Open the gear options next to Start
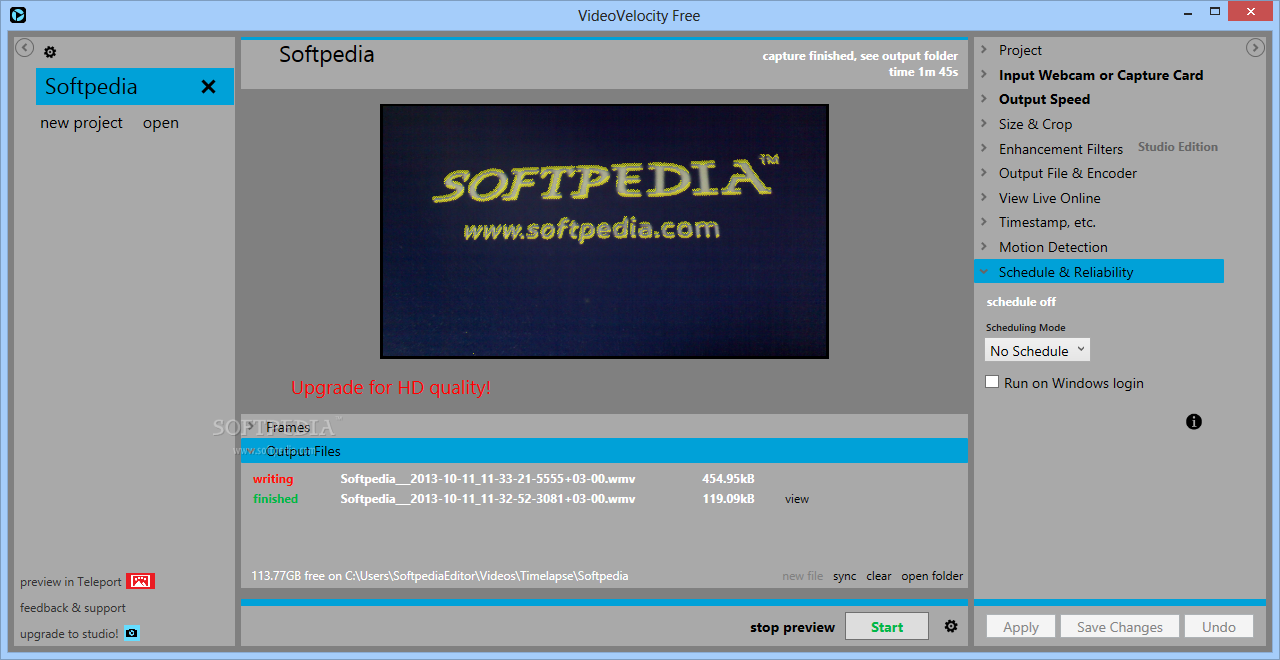Image resolution: width=1280 pixels, height=660 pixels. tap(951, 627)
